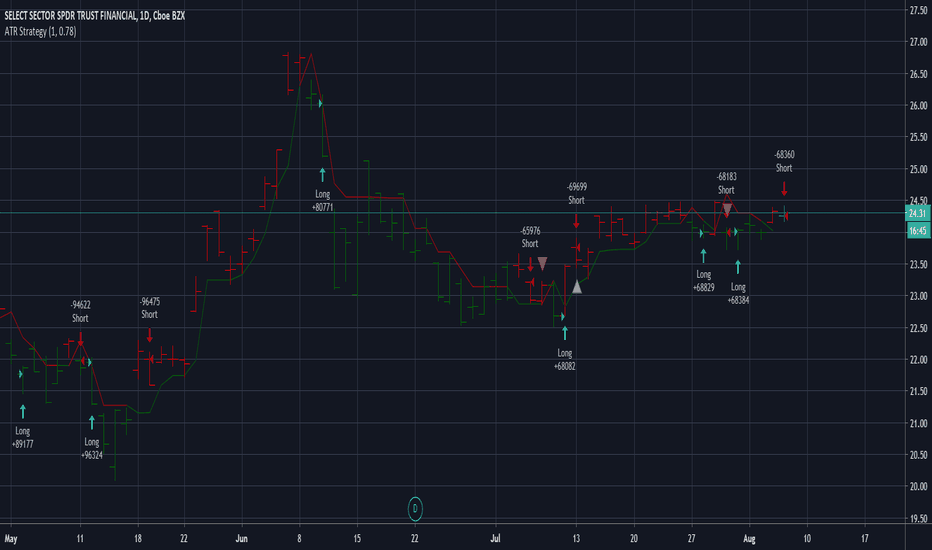Viewport: 932px width, 550px height.
Task: Click the red down arrow below Short -65976
Action: click(x=531, y=265)
